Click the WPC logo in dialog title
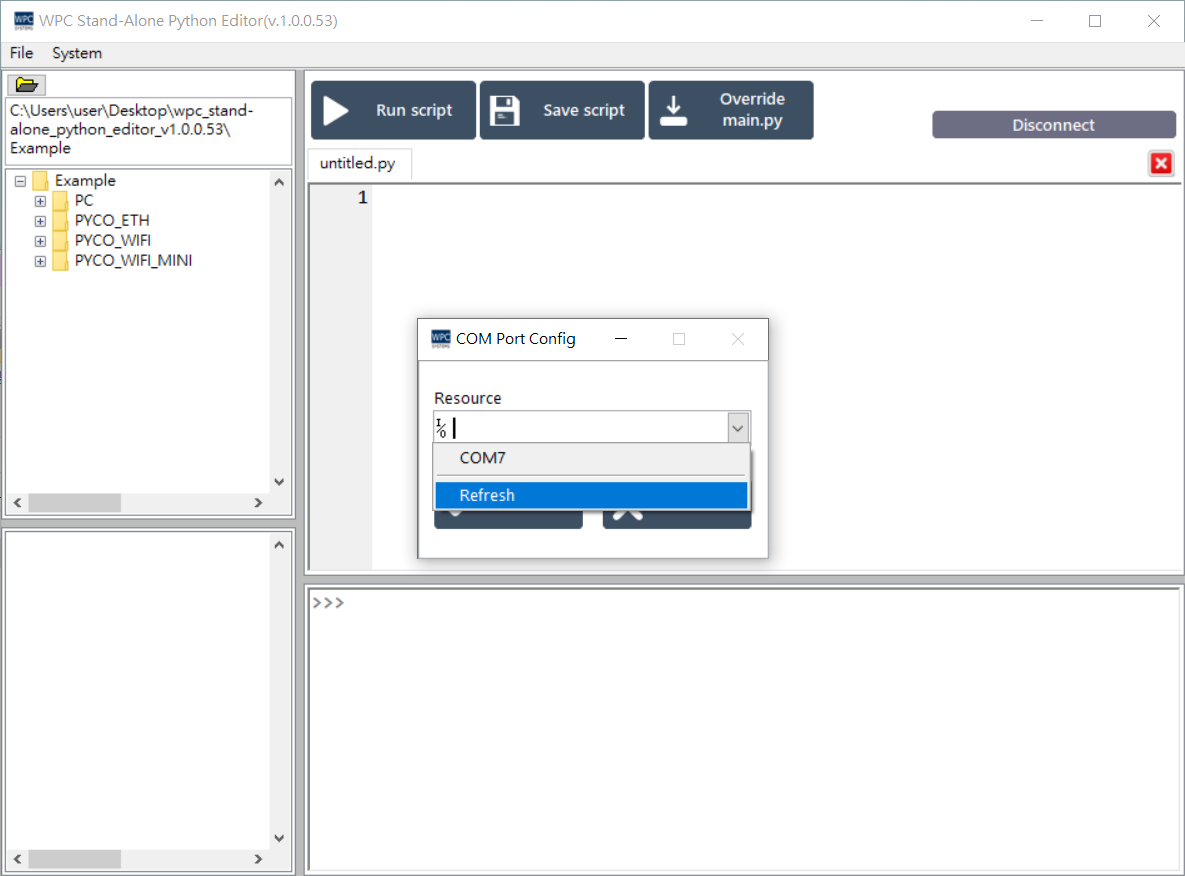 (x=440, y=339)
